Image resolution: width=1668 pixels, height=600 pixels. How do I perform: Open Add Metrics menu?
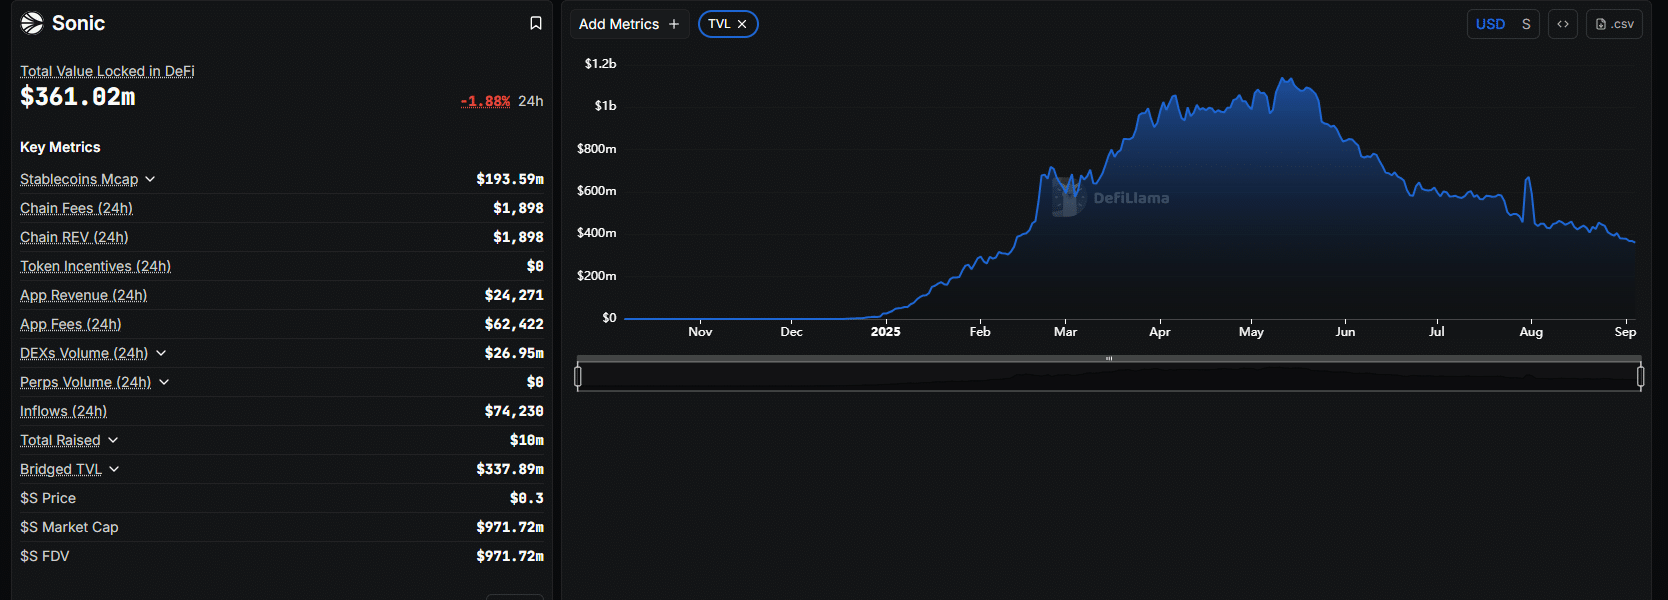point(629,24)
